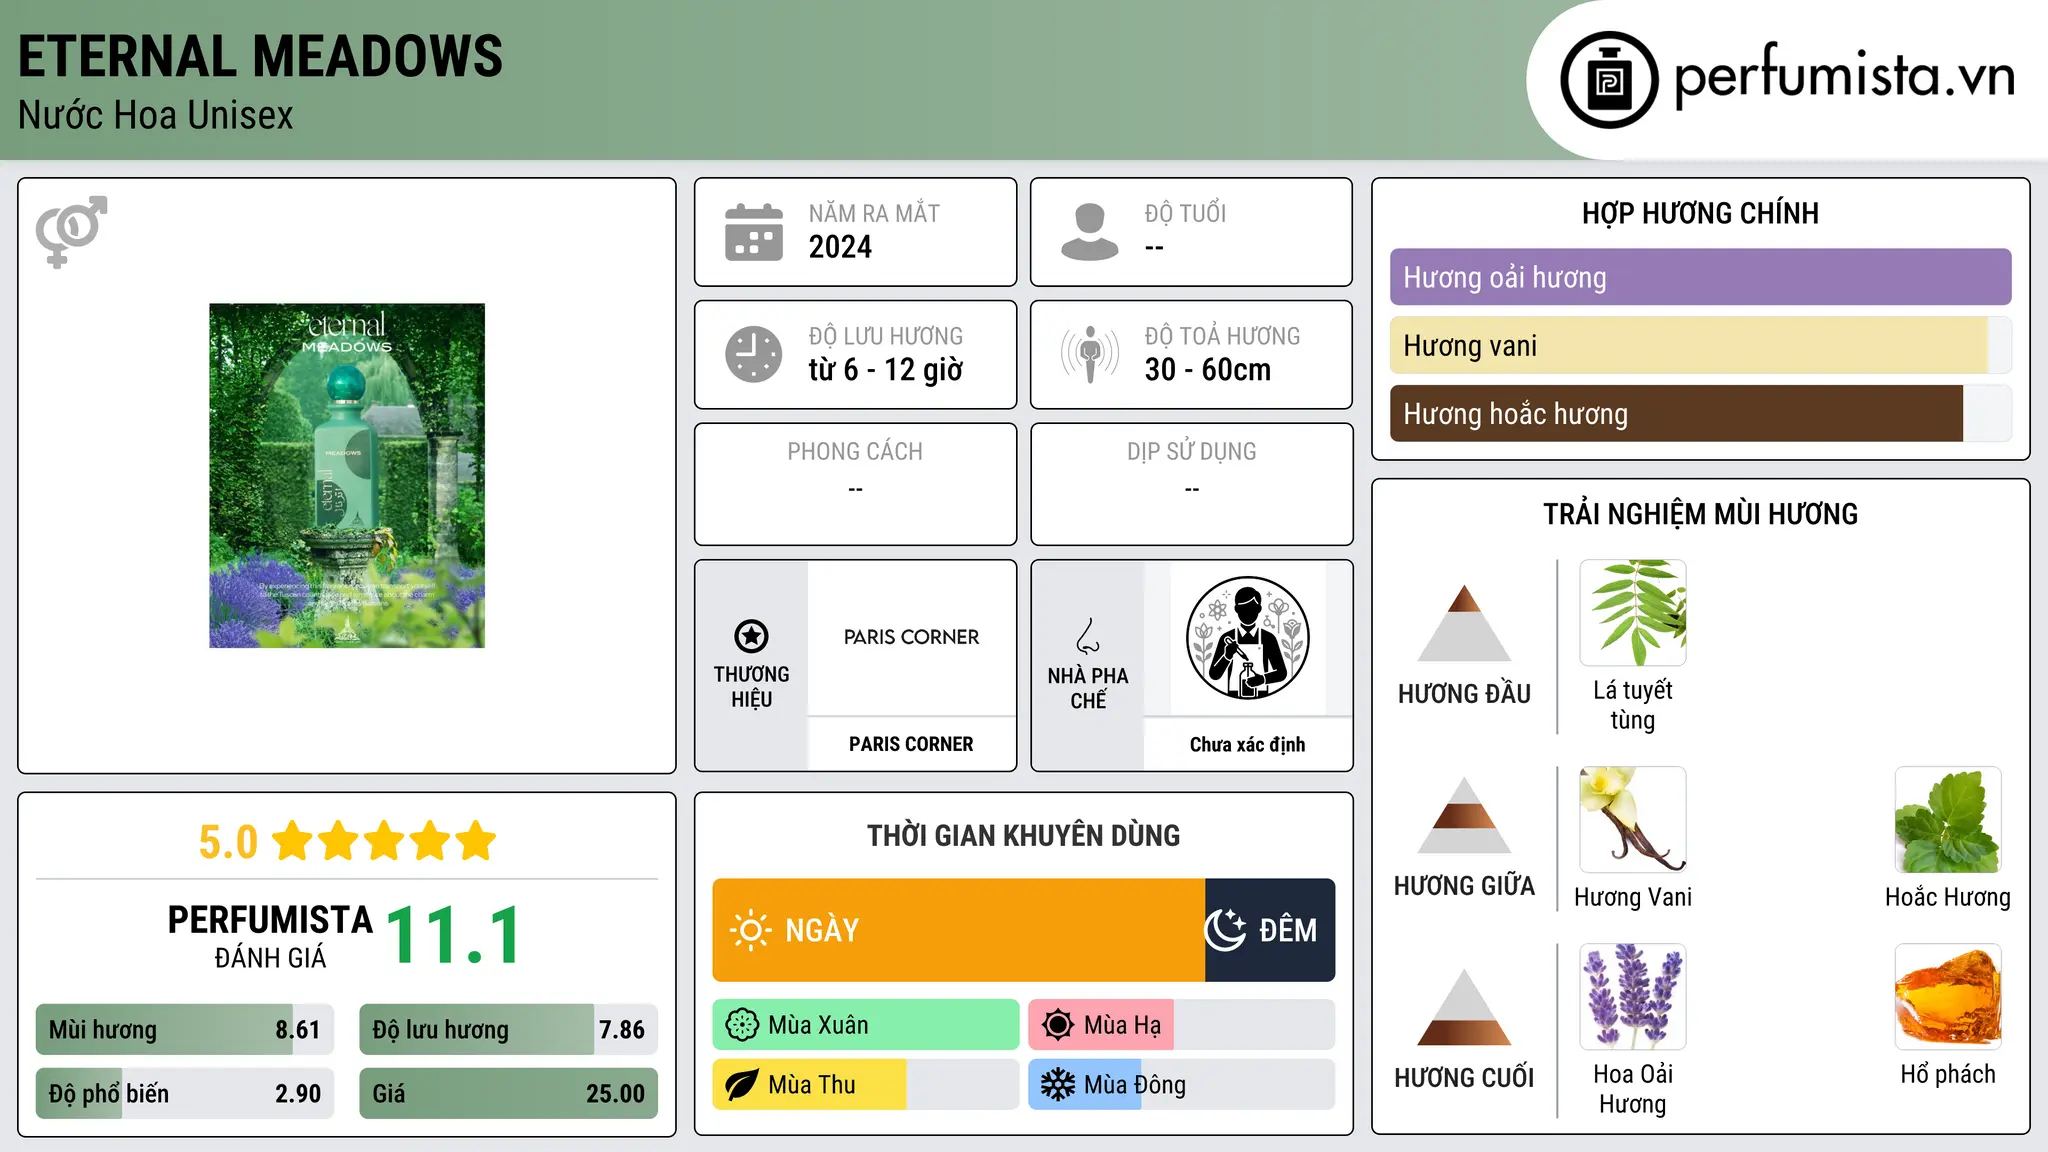Click the sun icon in Ngày bar

pos(750,930)
